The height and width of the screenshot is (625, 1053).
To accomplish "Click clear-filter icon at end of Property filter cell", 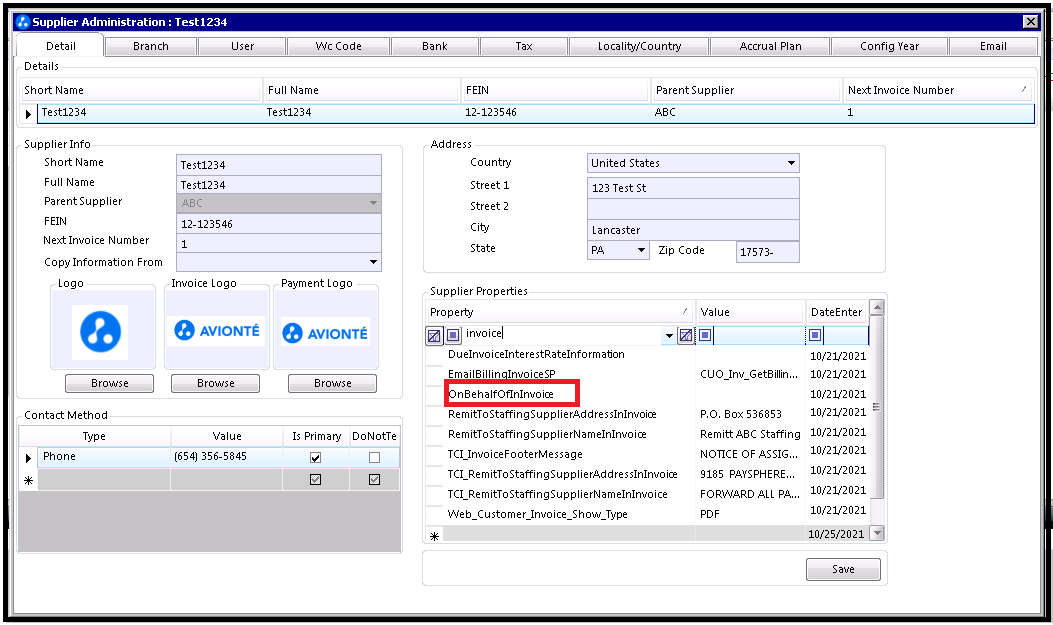I will [686, 335].
